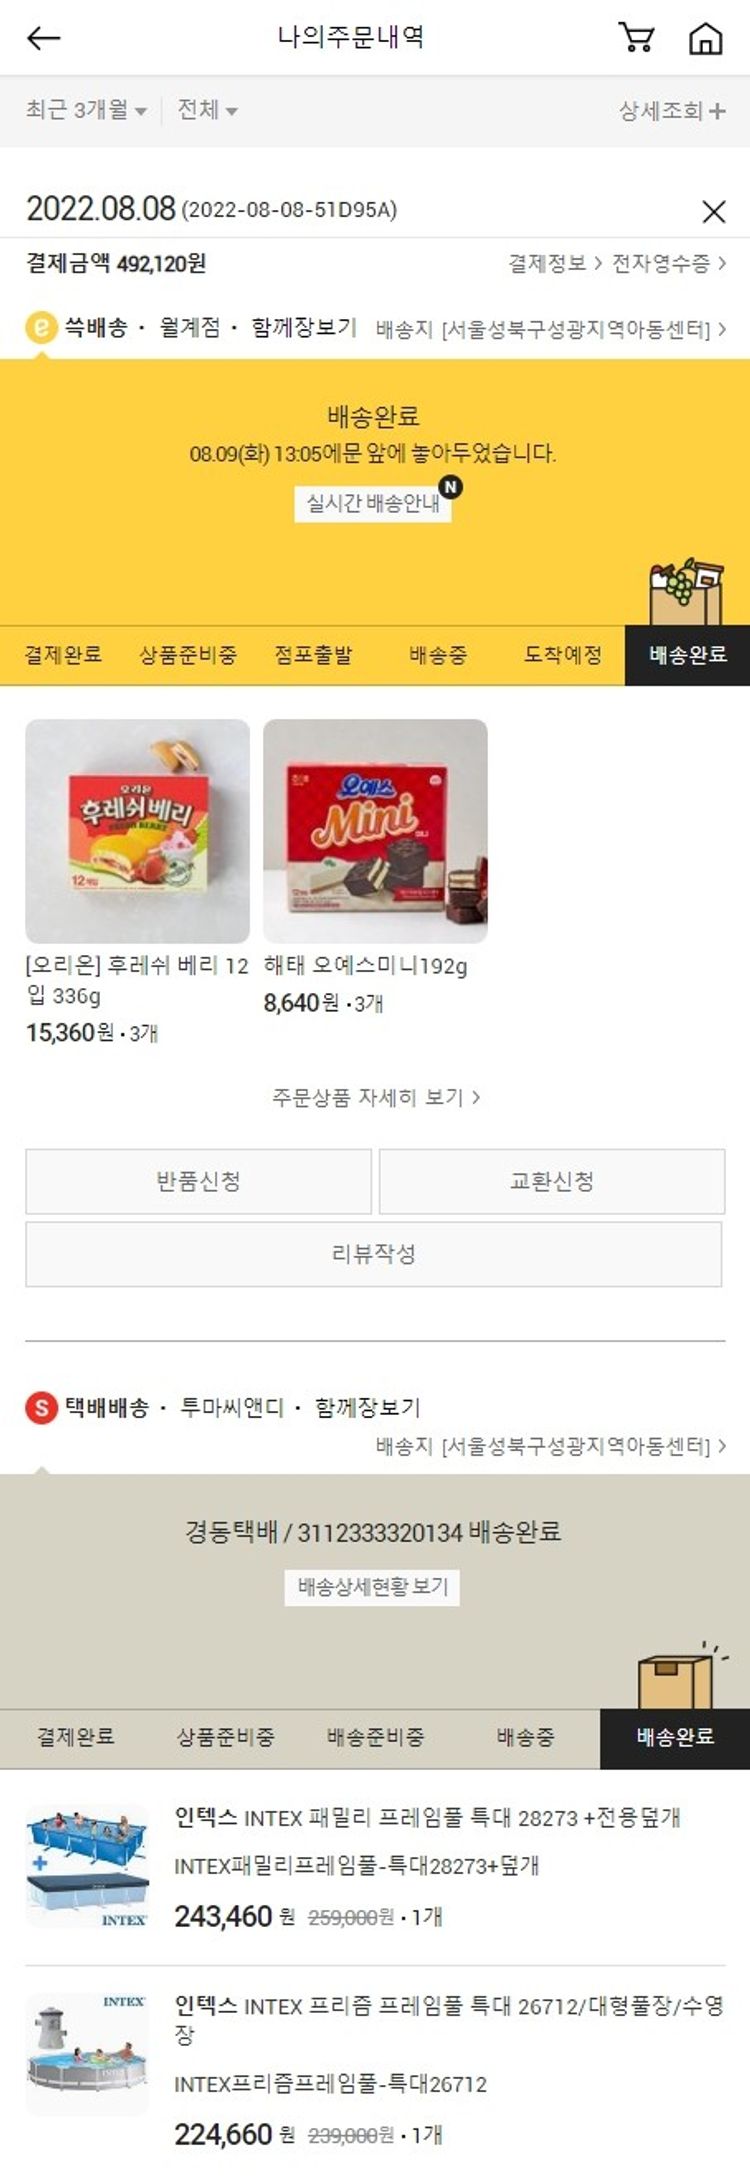Viewport: 750px width, 2184px height.
Task: Go to home via house icon
Action: point(706,38)
